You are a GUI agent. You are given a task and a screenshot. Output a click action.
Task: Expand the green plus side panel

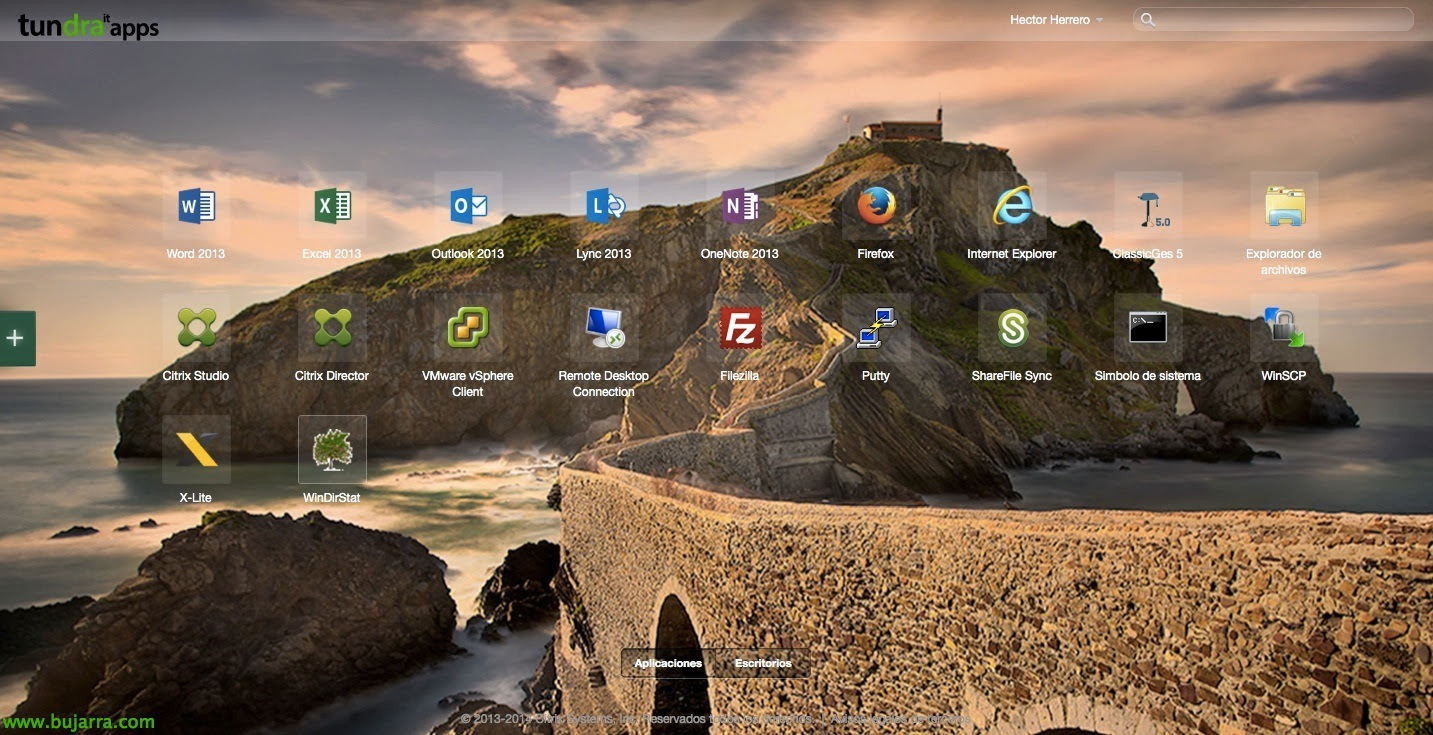[x=17, y=338]
